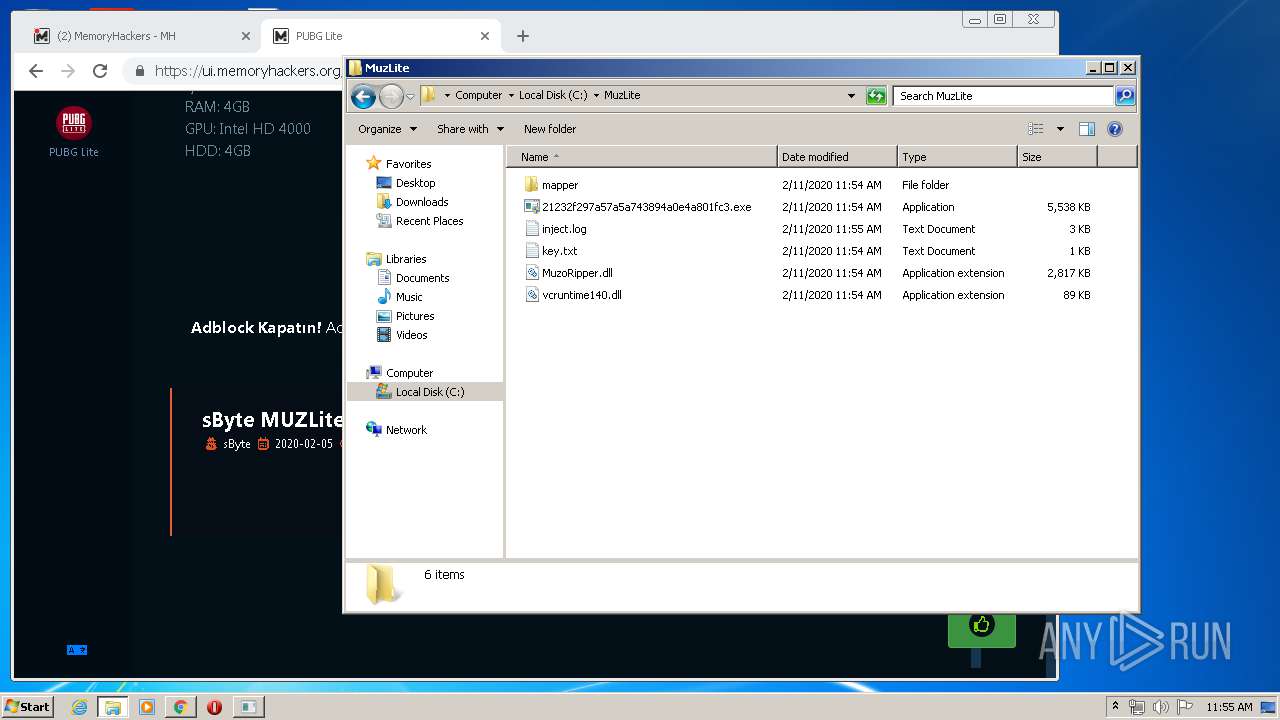Open Chrome from taskbar
Viewport: 1280px width, 720px height.
pyautogui.click(x=180, y=707)
